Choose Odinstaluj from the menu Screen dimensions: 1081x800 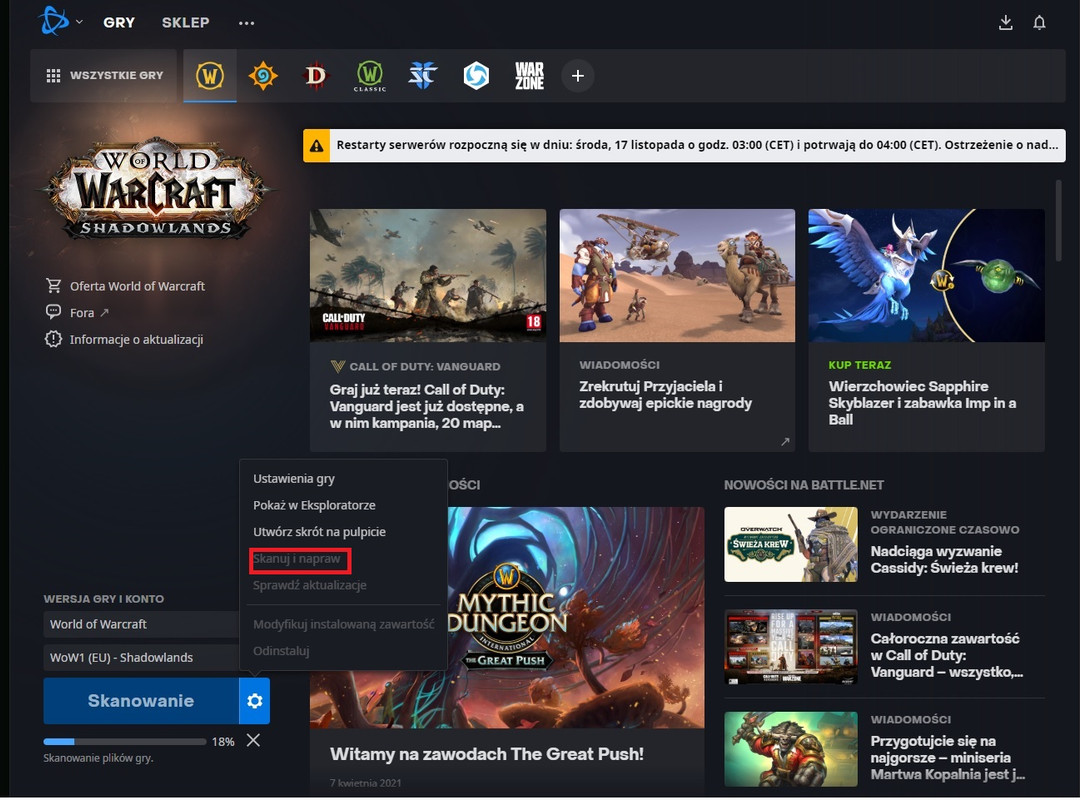[281, 650]
